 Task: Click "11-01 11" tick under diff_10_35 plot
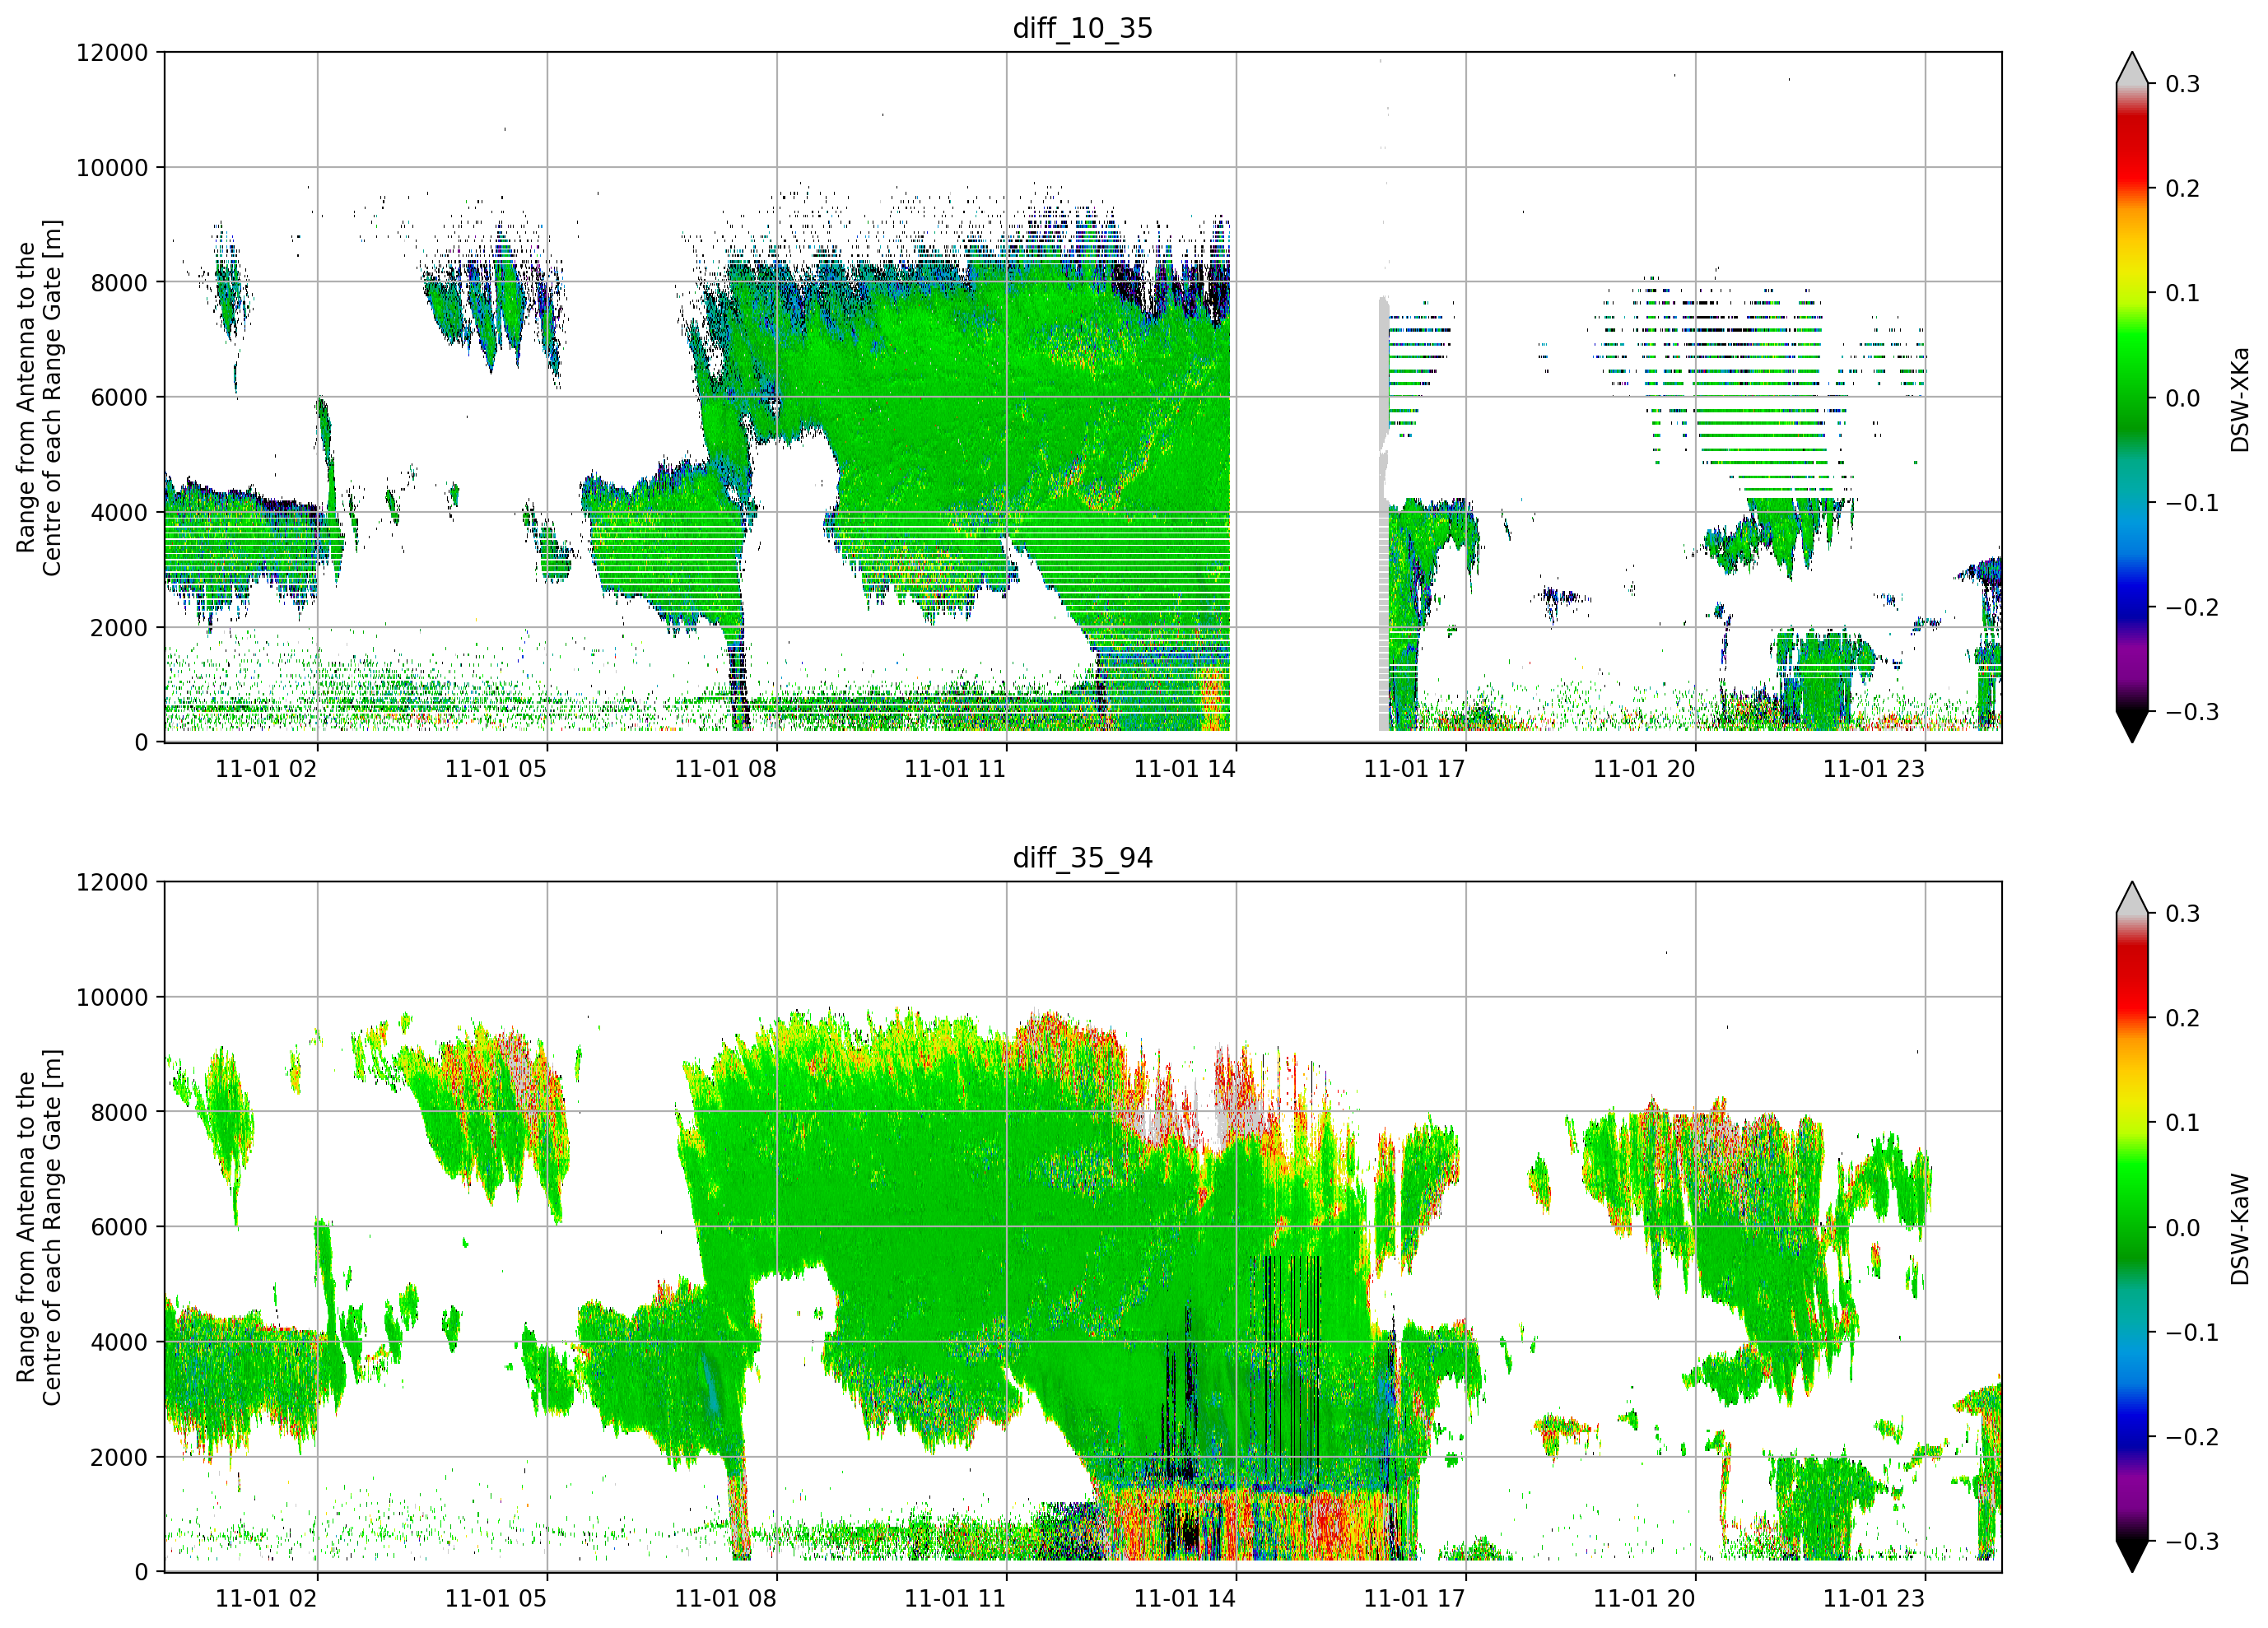click(955, 769)
